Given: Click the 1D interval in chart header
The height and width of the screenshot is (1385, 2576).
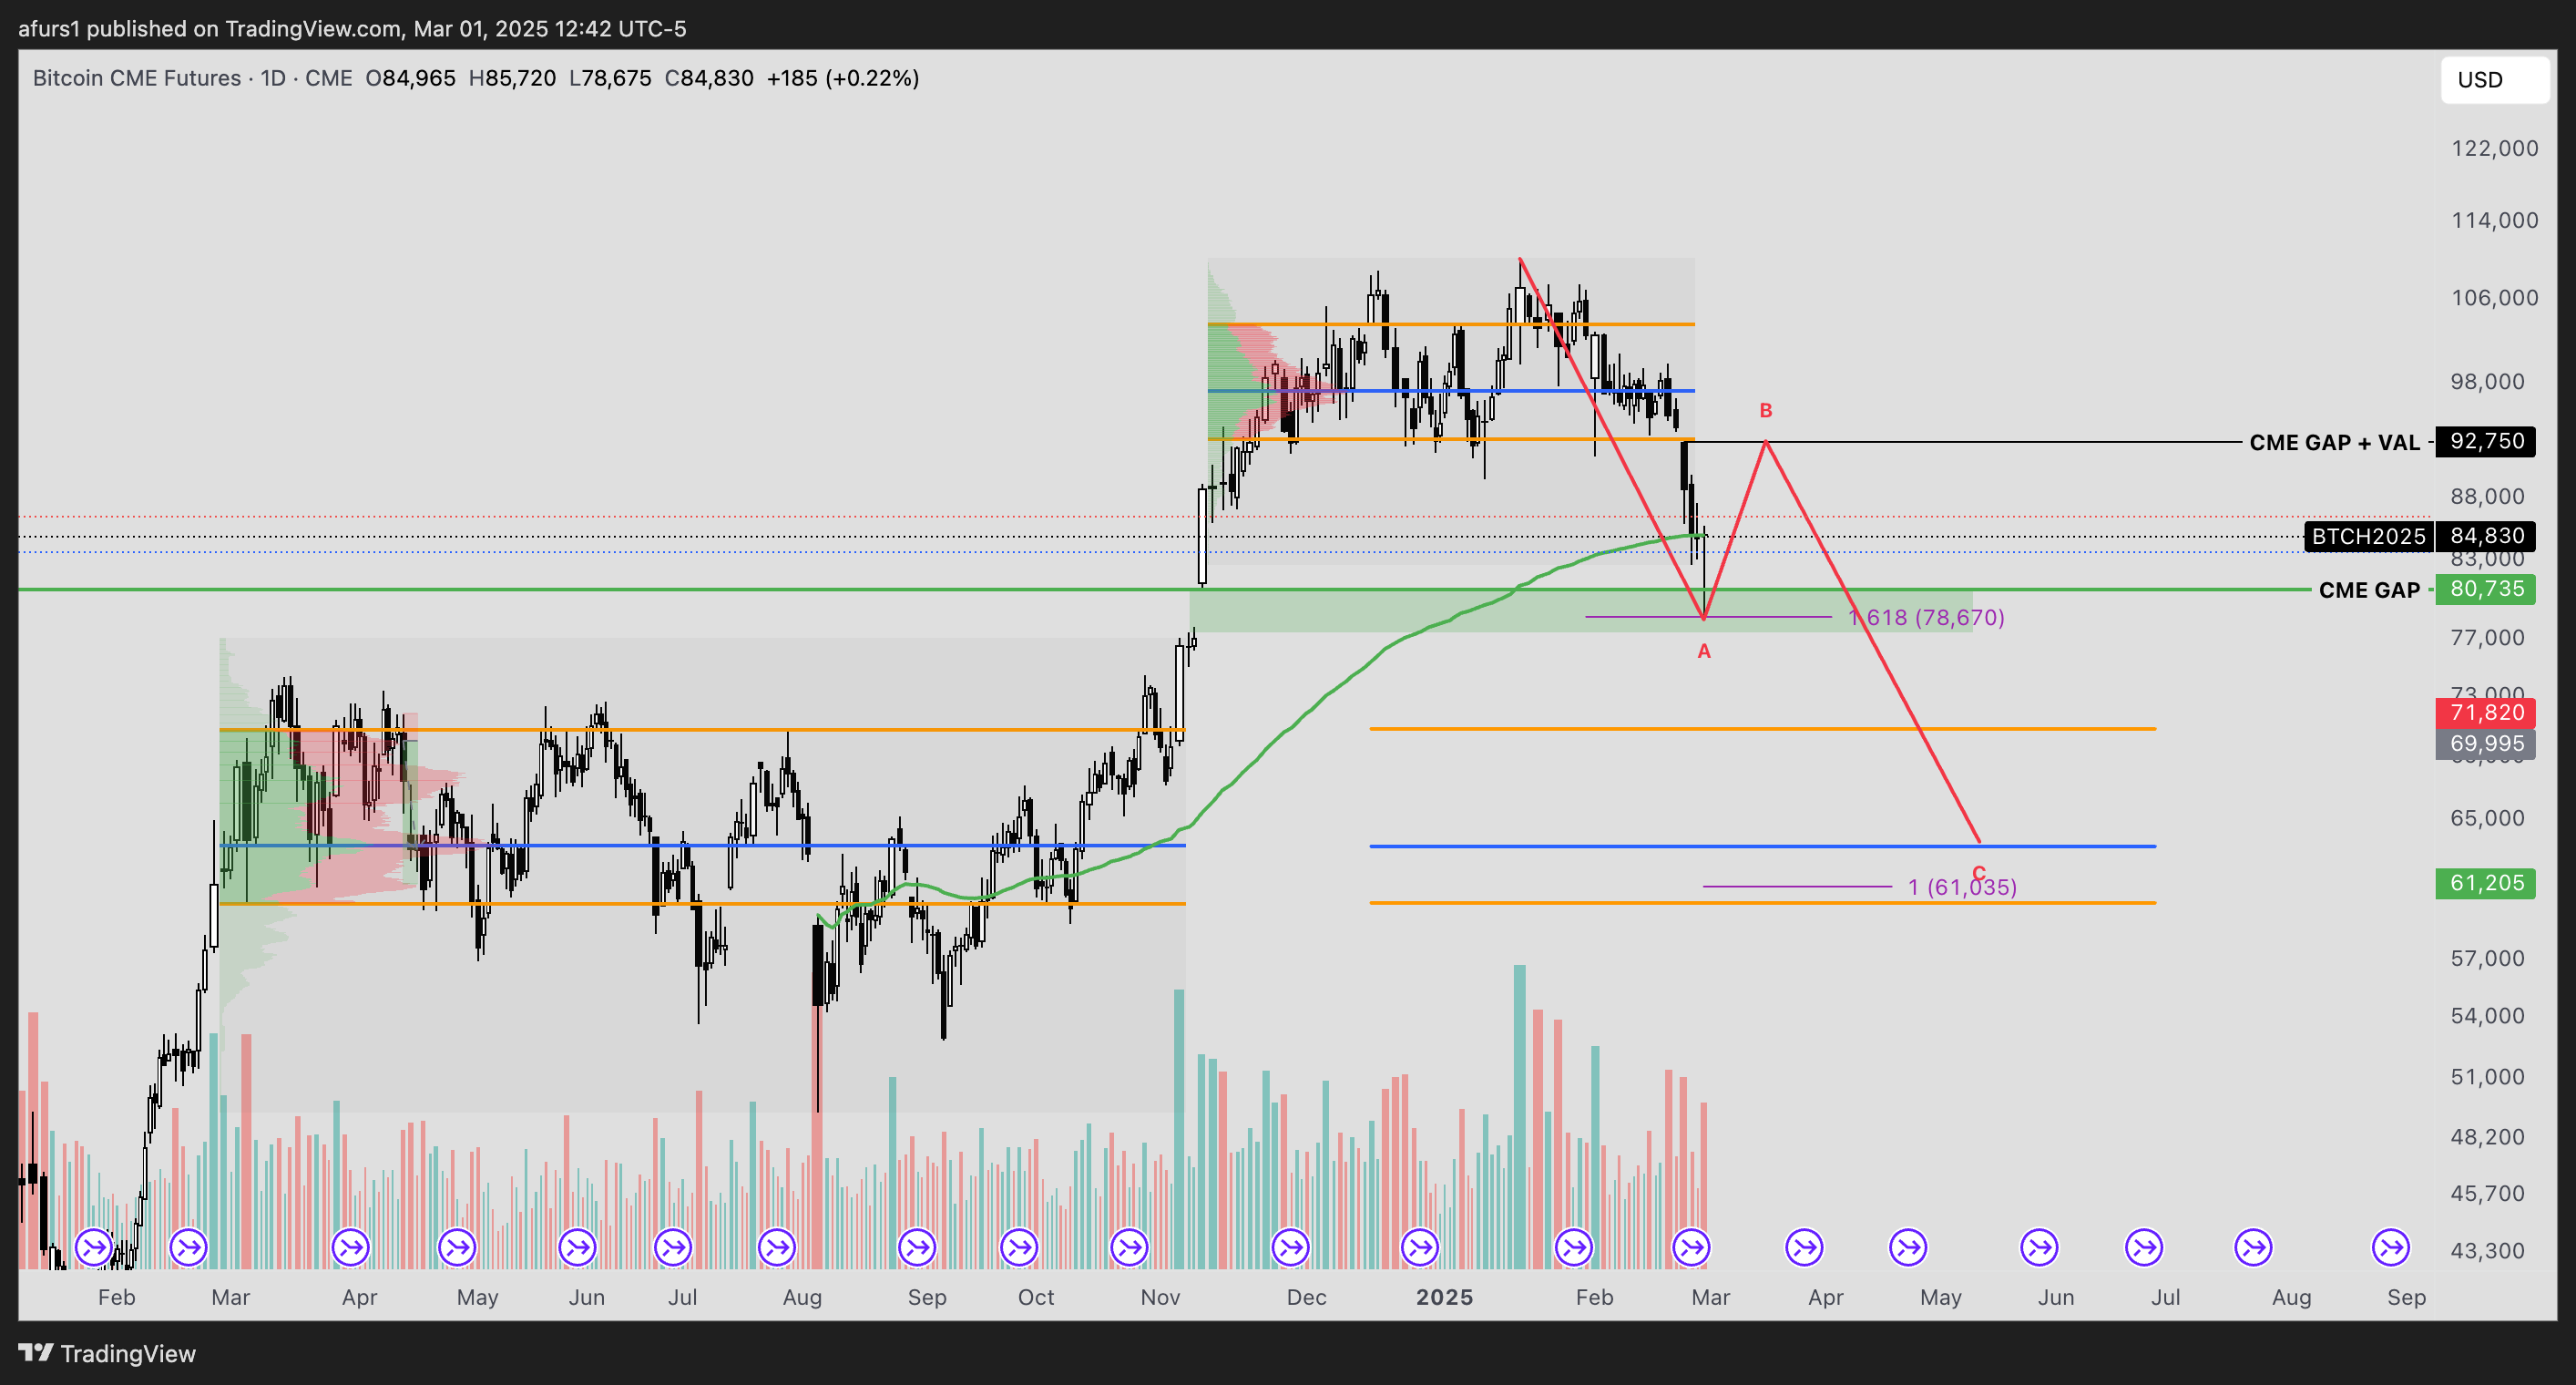Looking at the screenshot, I should pyautogui.click(x=273, y=78).
